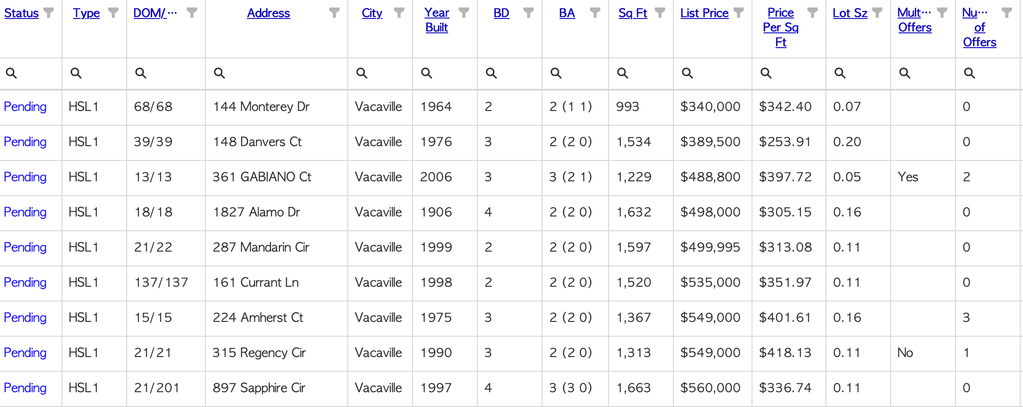Open Pending status for 144 Monterey Dr
Viewport: 1023px width, 407px height.
pyautogui.click(x=25, y=106)
